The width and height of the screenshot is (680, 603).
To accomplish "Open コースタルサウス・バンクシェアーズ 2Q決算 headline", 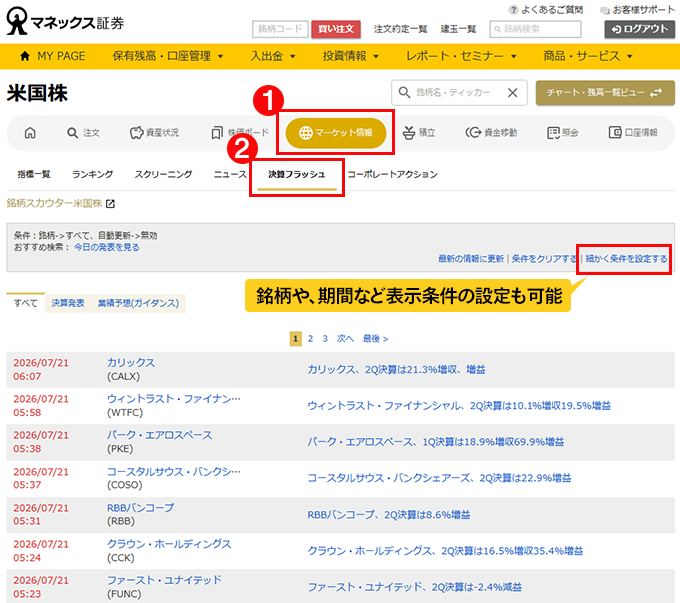I will click(439, 478).
